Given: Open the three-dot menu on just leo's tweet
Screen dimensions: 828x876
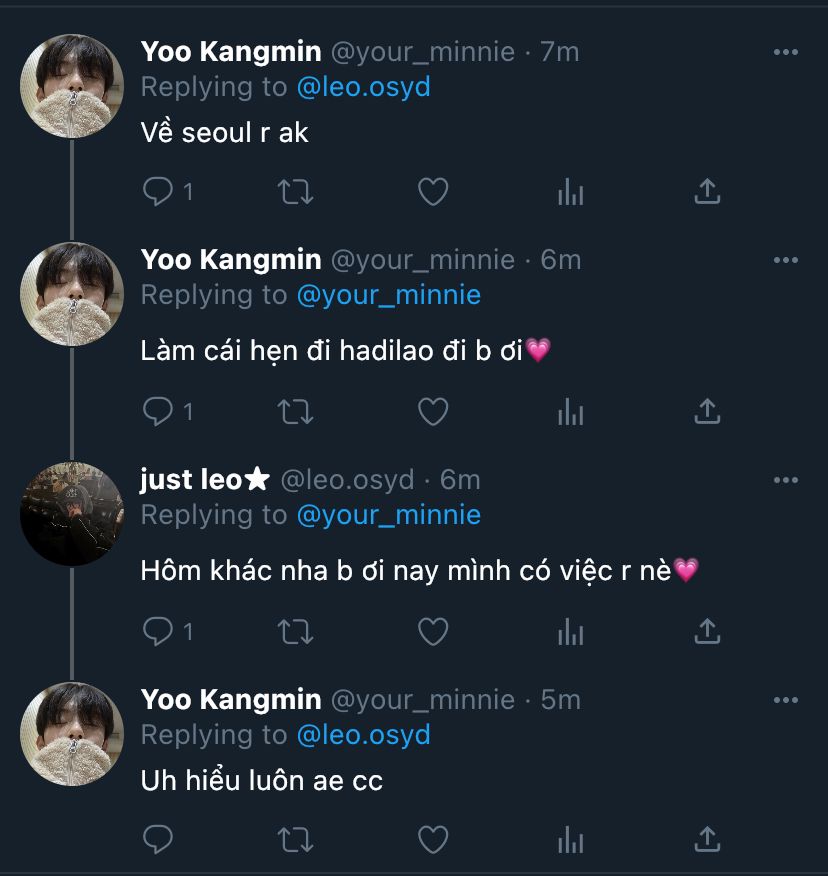Looking at the screenshot, I should click(x=786, y=480).
